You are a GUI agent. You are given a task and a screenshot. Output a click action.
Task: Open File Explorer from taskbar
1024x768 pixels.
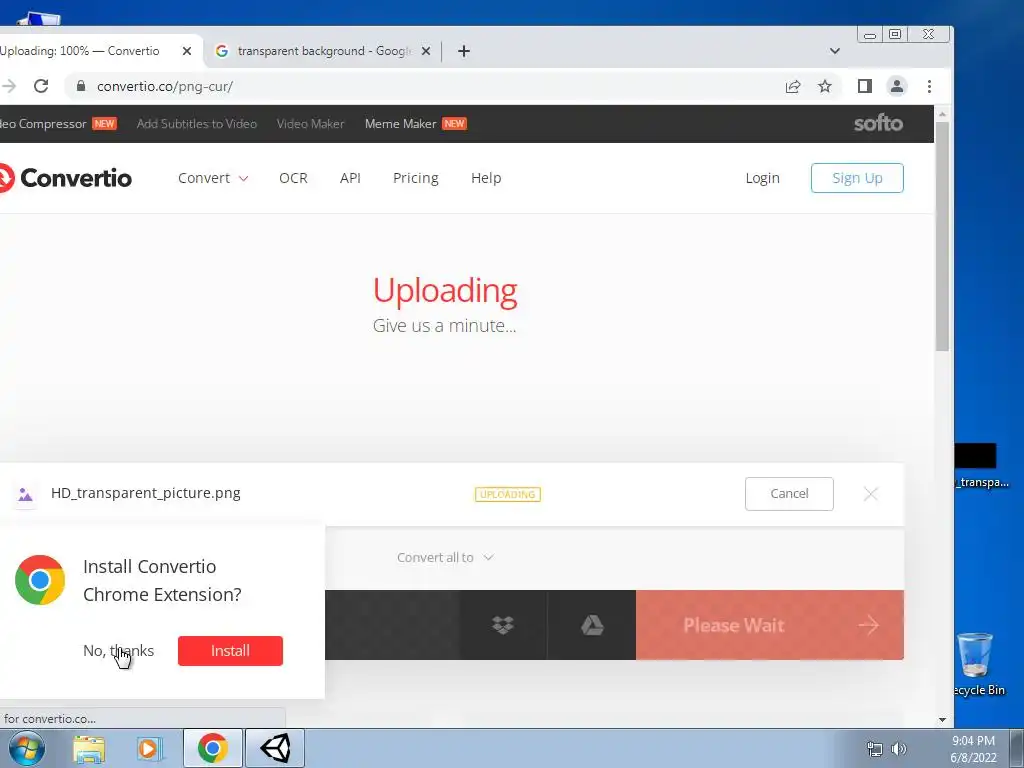coord(89,748)
